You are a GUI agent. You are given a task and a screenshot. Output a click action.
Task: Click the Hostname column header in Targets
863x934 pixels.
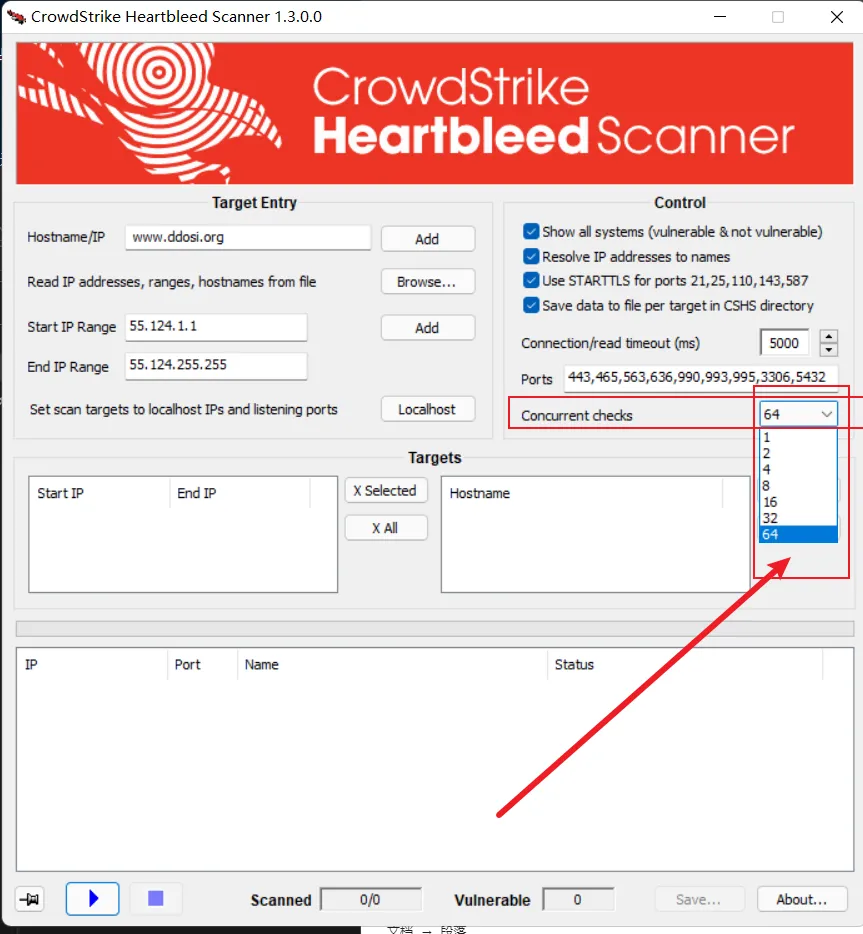[x=582, y=493]
